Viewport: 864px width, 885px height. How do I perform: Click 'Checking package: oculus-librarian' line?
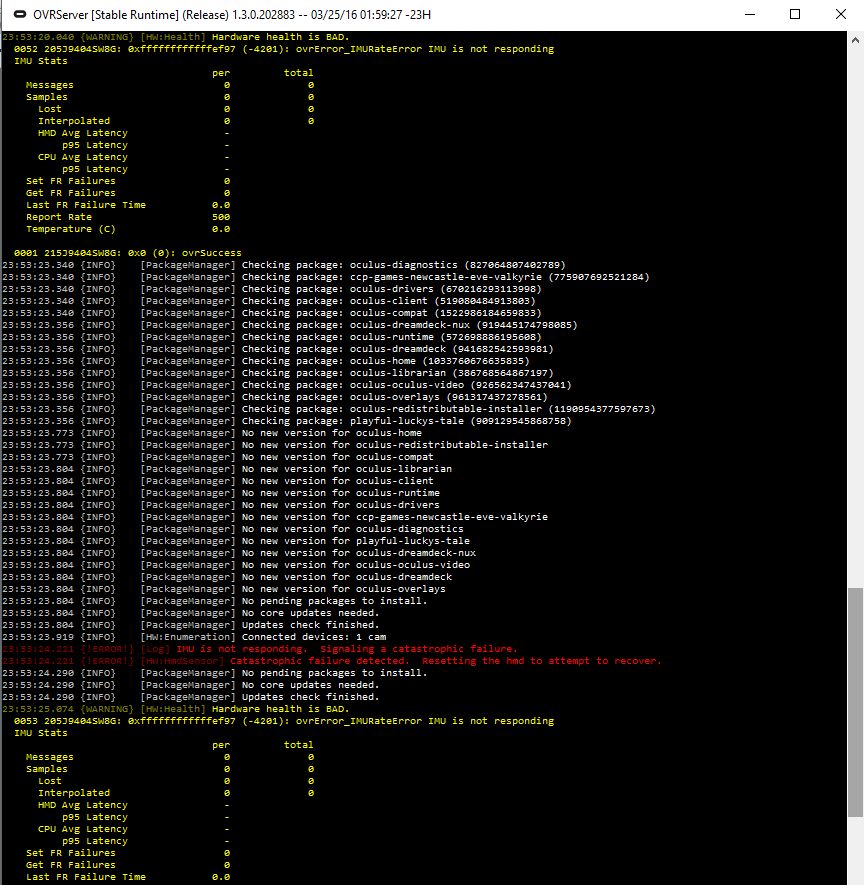pyautogui.click(x=278, y=373)
